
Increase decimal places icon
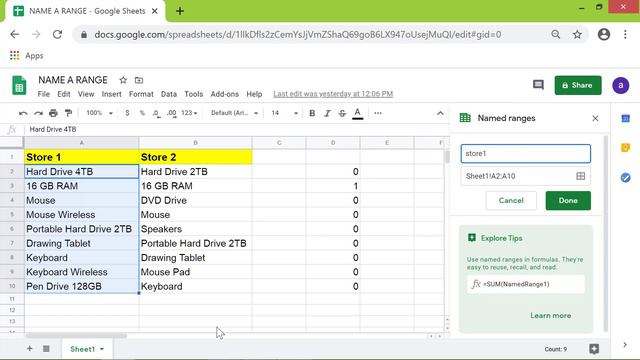171,113
